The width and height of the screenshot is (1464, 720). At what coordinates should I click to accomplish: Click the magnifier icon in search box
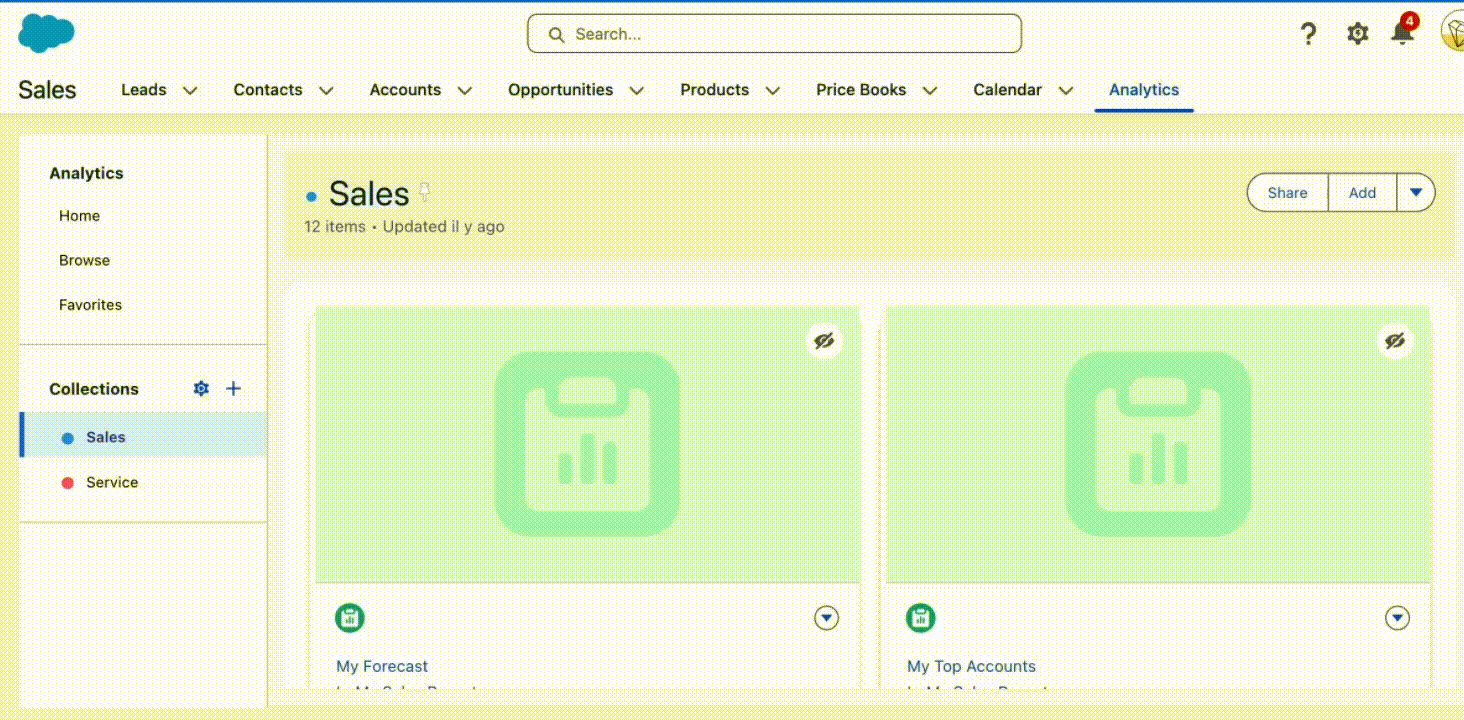(x=557, y=34)
